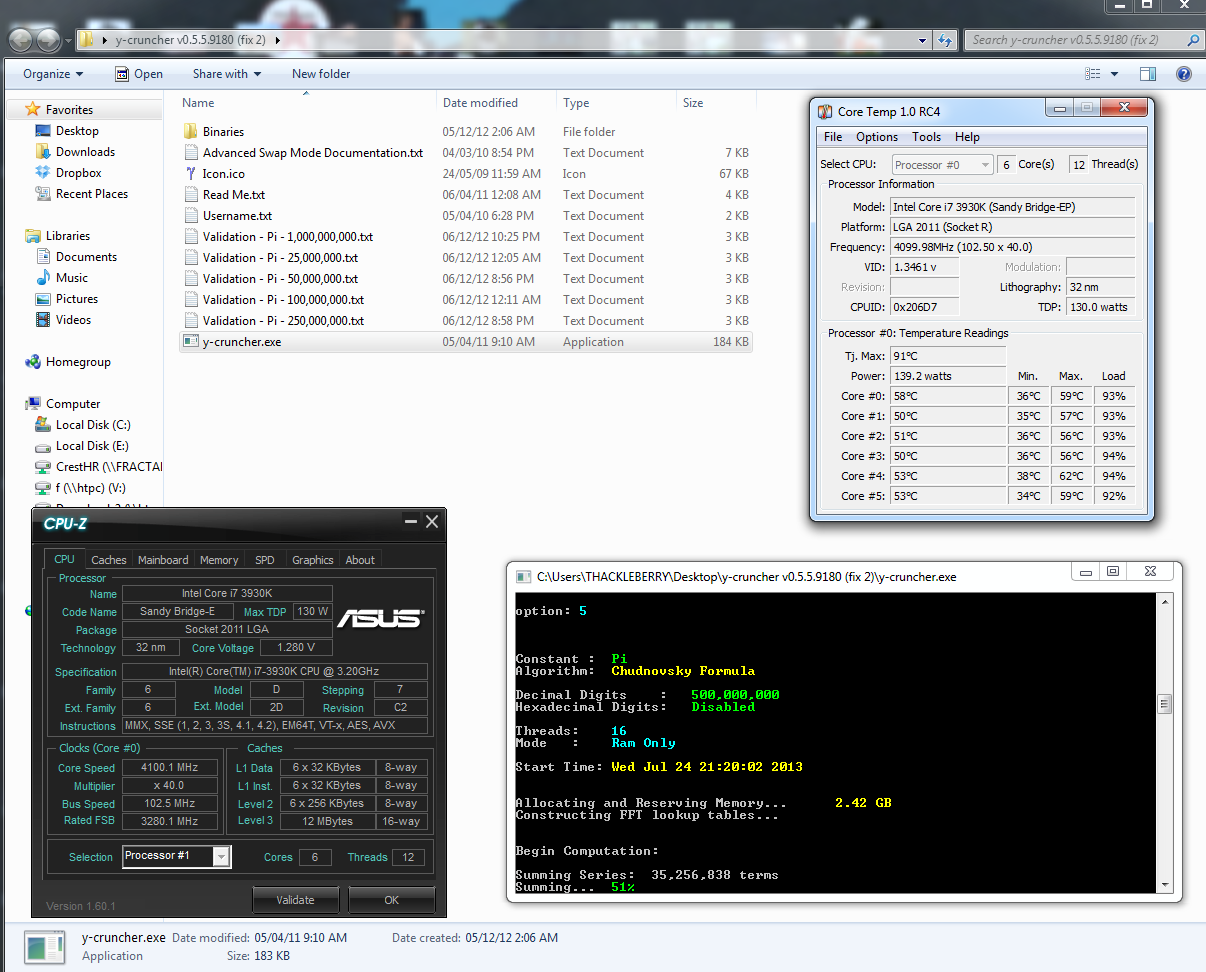Screen dimensions: 1206x972
Task: Open the Share with dropdown
Action: click(227, 74)
